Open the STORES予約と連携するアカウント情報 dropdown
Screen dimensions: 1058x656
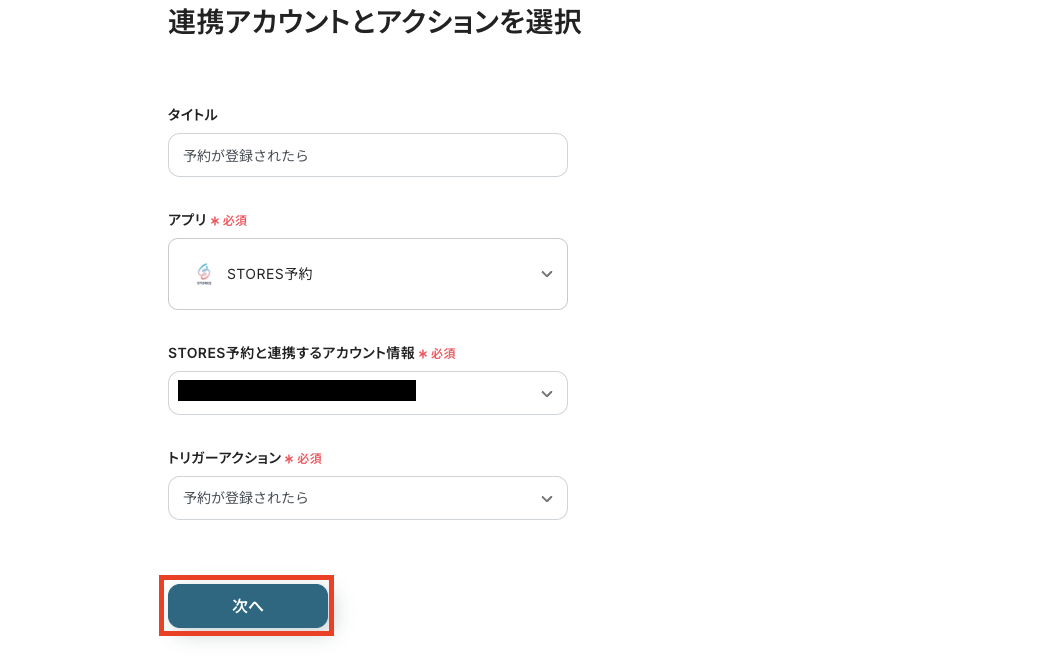click(x=367, y=393)
